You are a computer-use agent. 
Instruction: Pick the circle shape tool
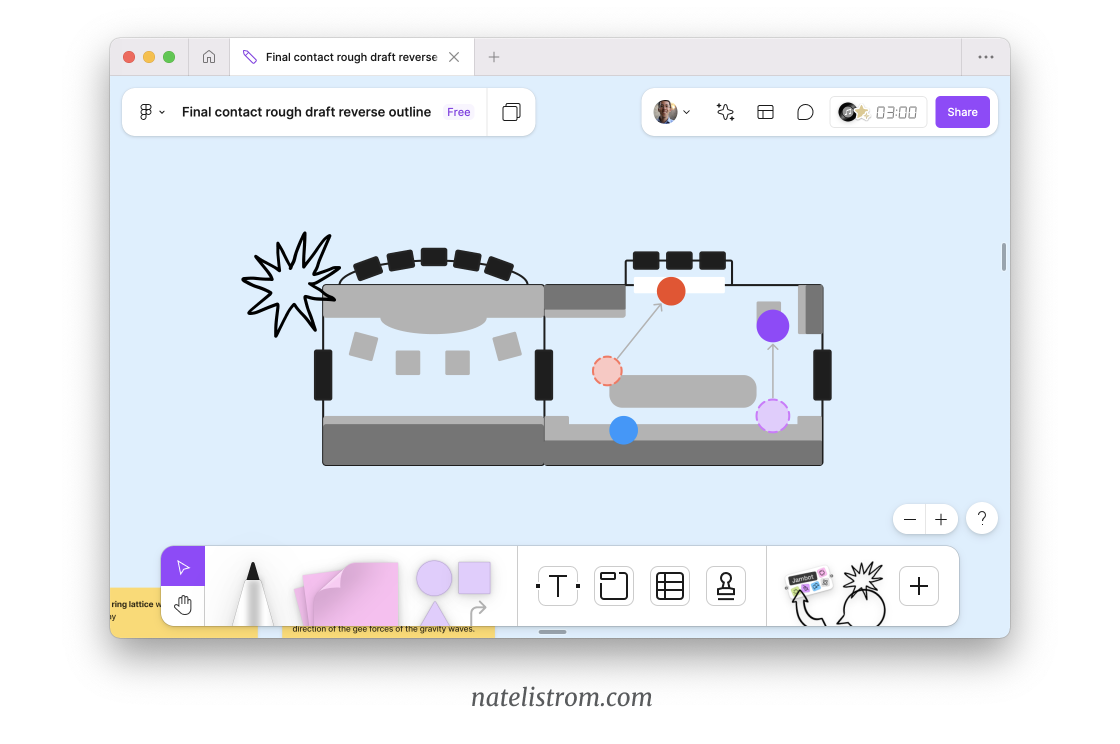tap(434, 578)
